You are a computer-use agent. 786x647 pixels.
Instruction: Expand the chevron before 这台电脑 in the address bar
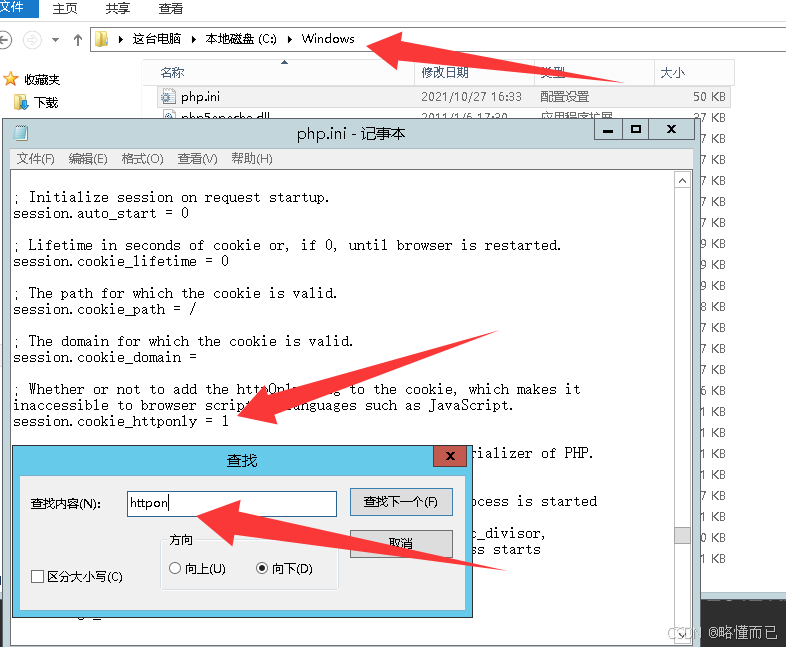point(120,39)
